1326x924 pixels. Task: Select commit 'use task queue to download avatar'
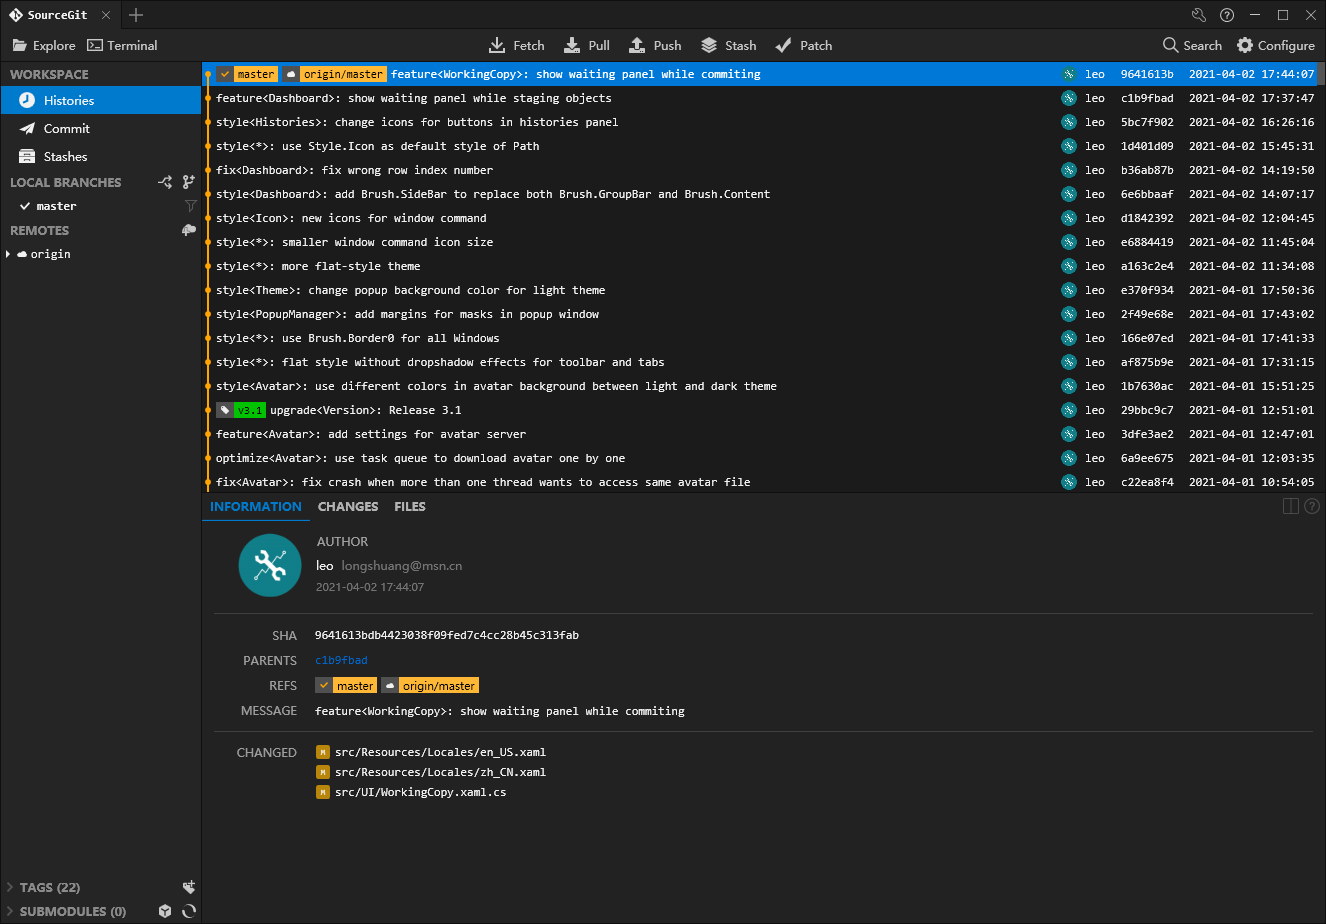pyautogui.click(x=762, y=458)
